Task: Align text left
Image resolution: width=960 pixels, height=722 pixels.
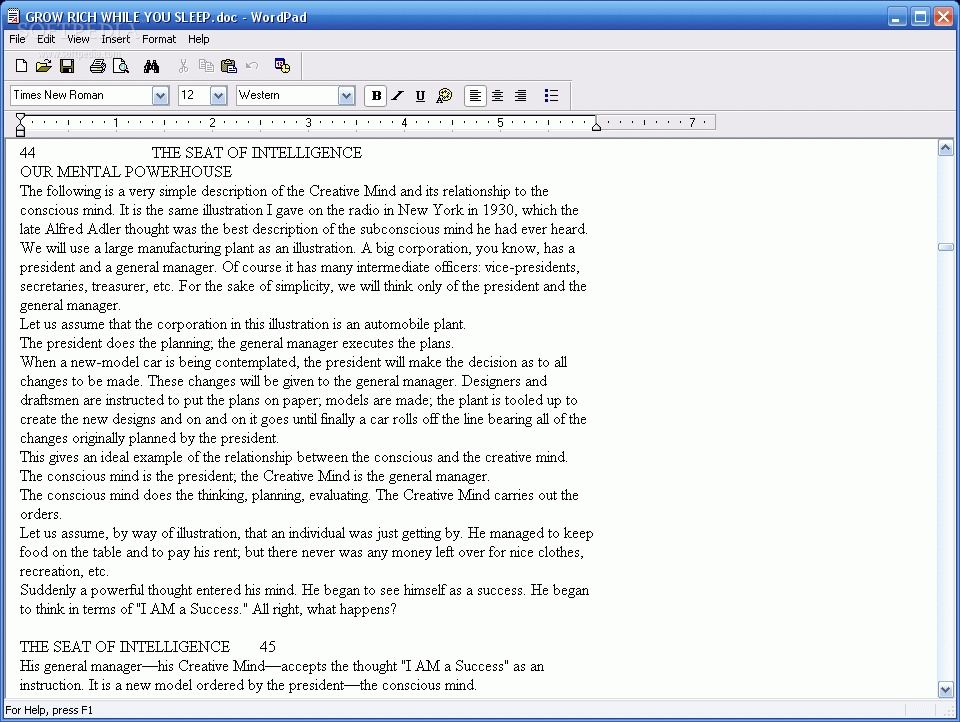Action: point(475,96)
